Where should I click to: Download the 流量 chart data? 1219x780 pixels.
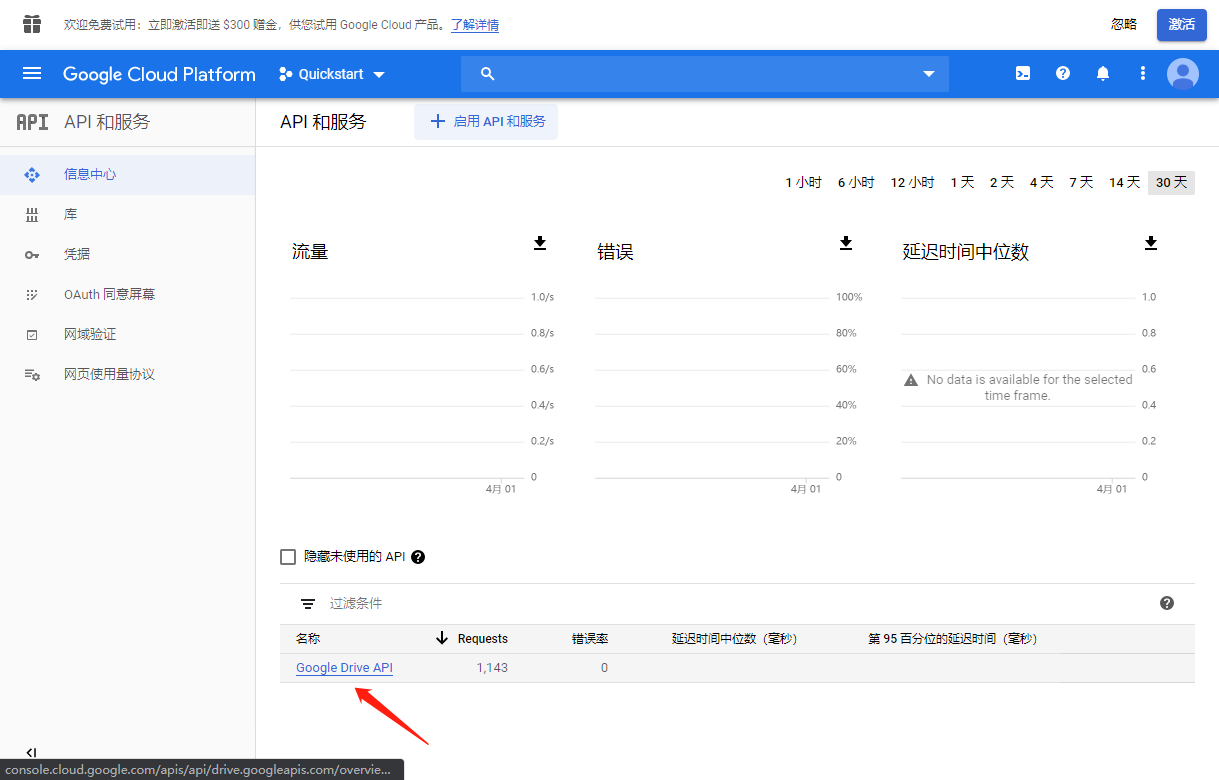(540, 243)
